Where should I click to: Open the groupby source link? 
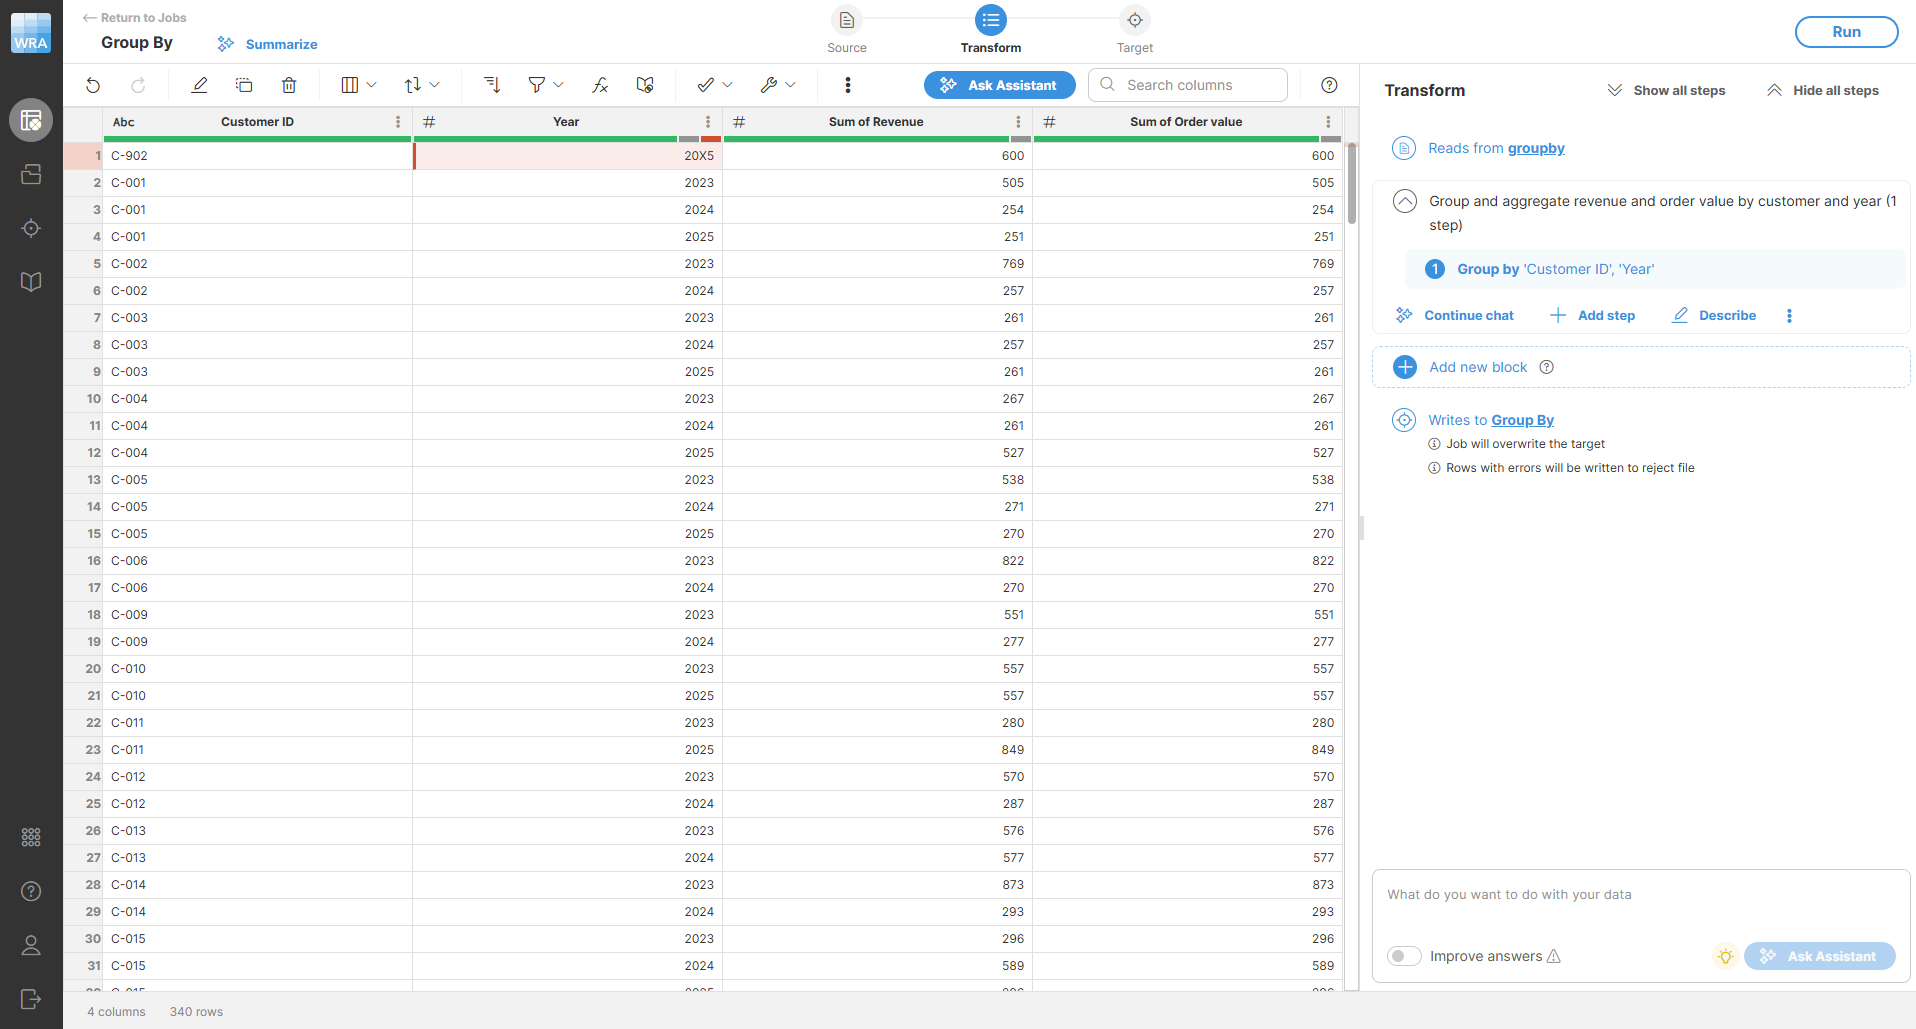pyautogui.click(x=1536, y=148)
